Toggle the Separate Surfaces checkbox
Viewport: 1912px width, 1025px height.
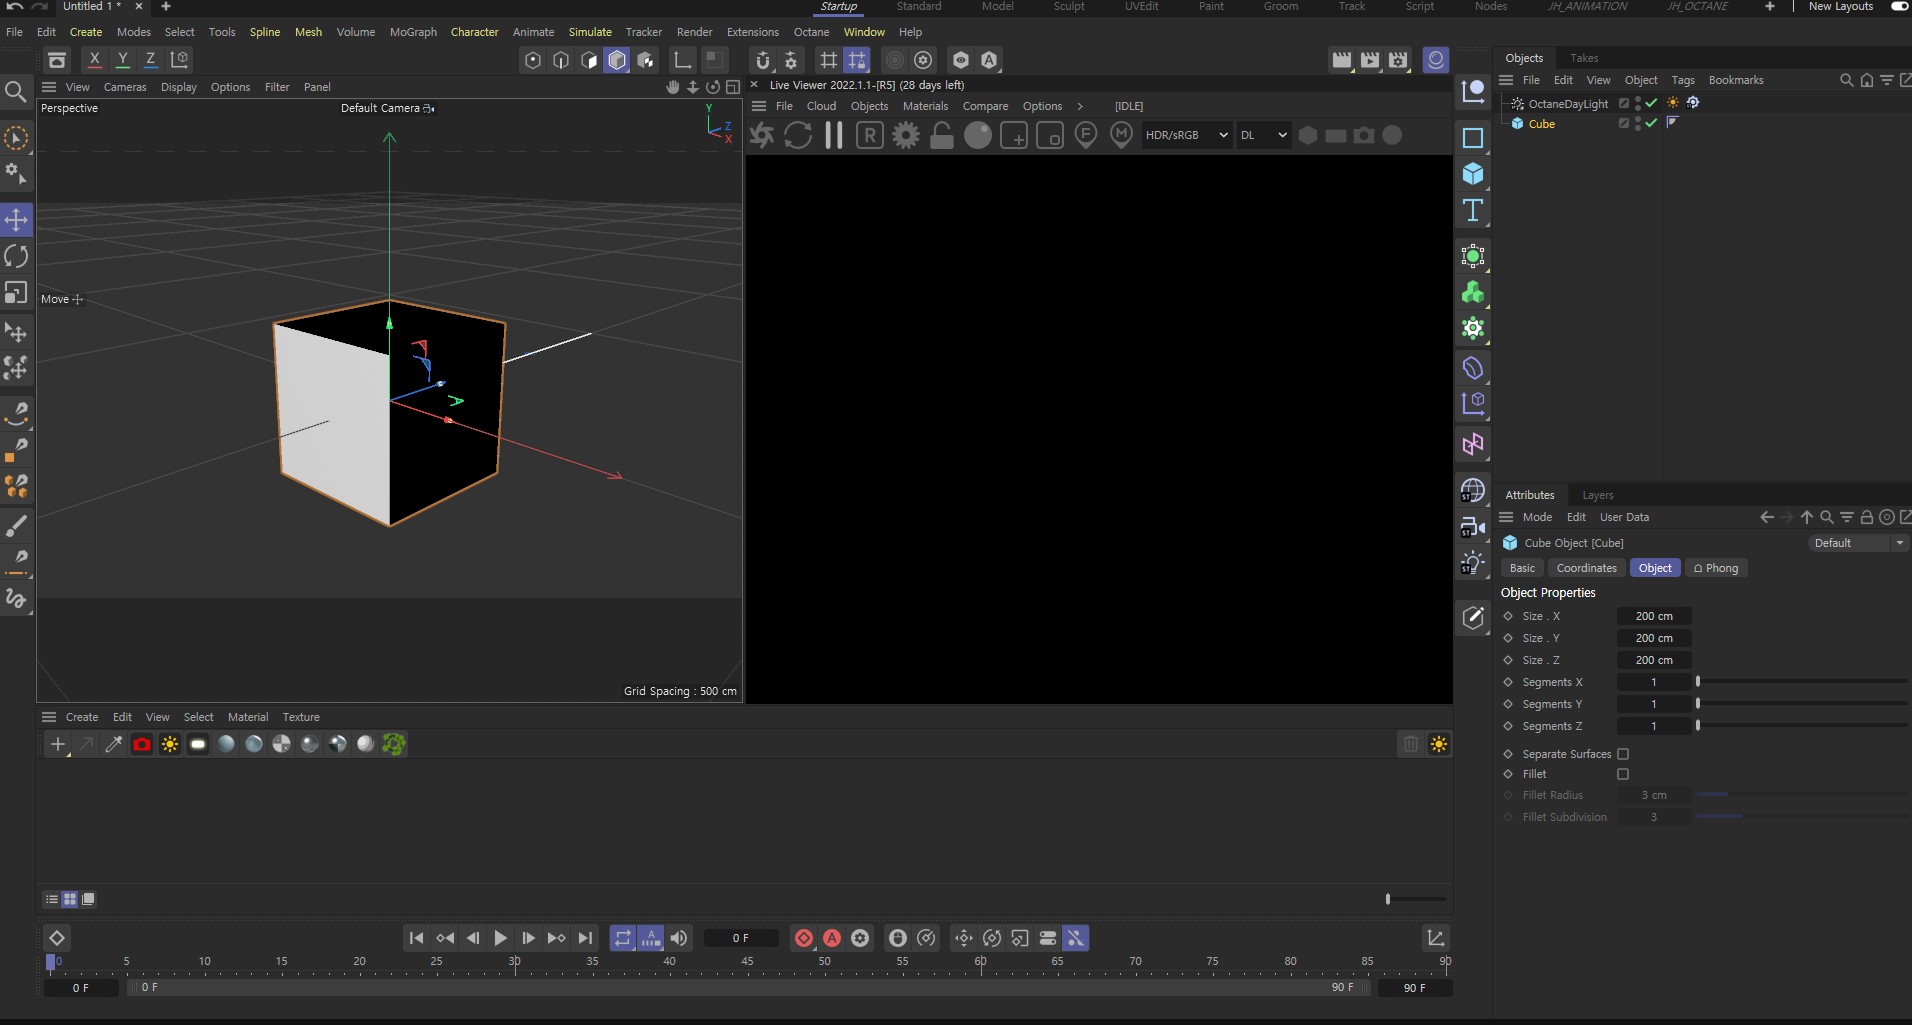pos(1623,754)
